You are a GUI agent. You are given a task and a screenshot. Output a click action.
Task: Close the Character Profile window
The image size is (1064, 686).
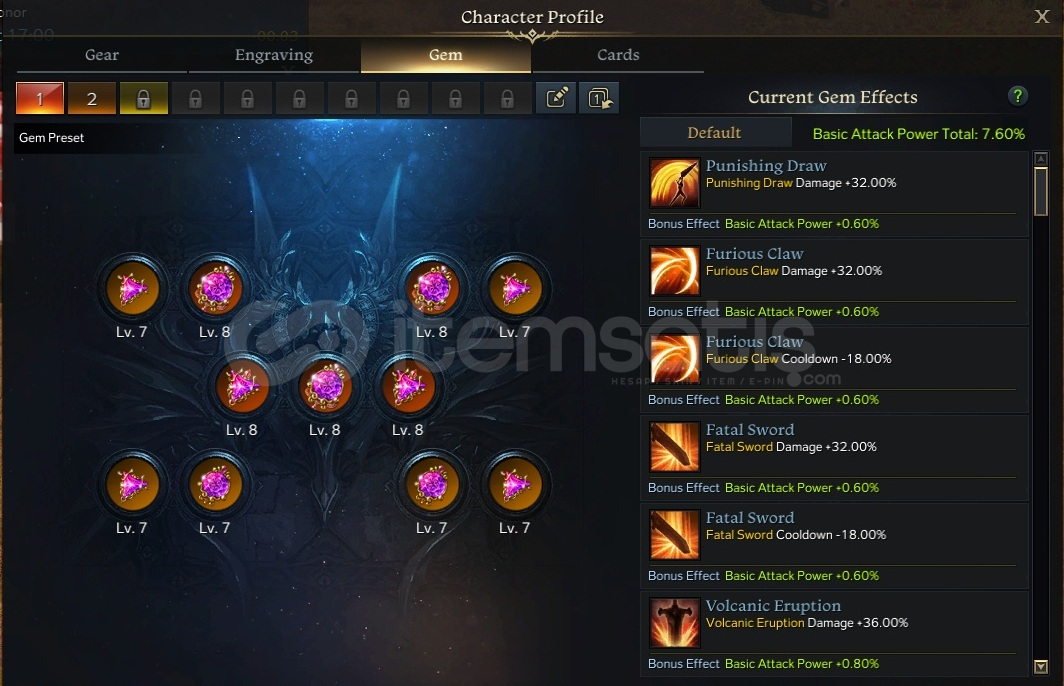1042,16
